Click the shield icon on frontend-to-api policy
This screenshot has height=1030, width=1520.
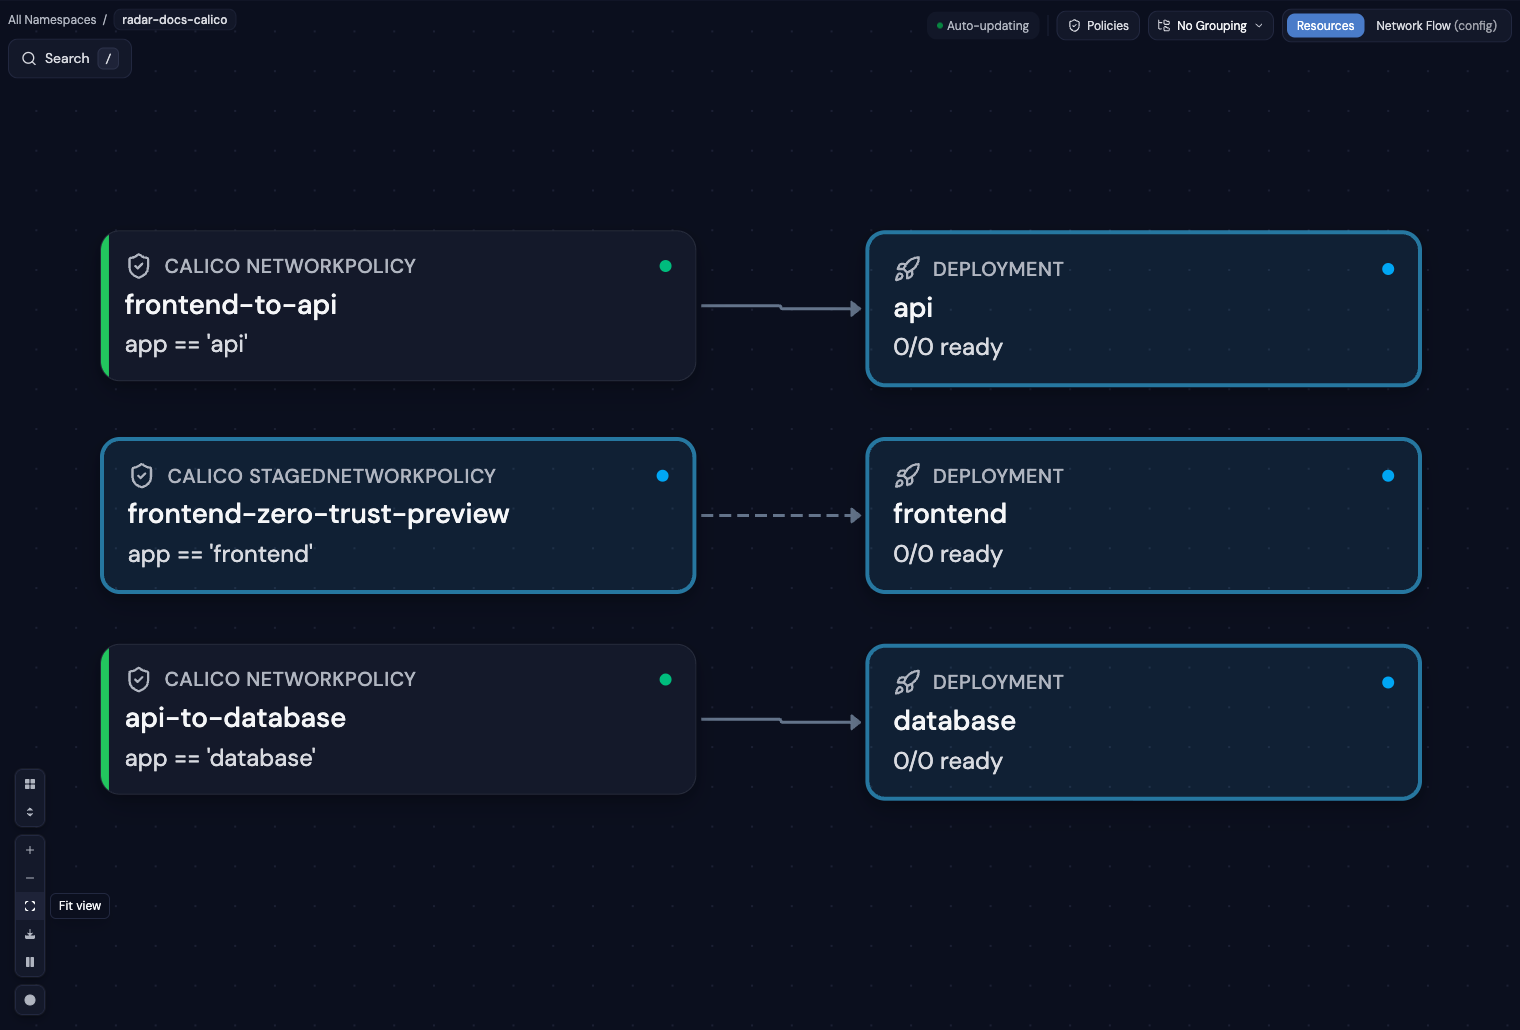[x=139, y=266]
